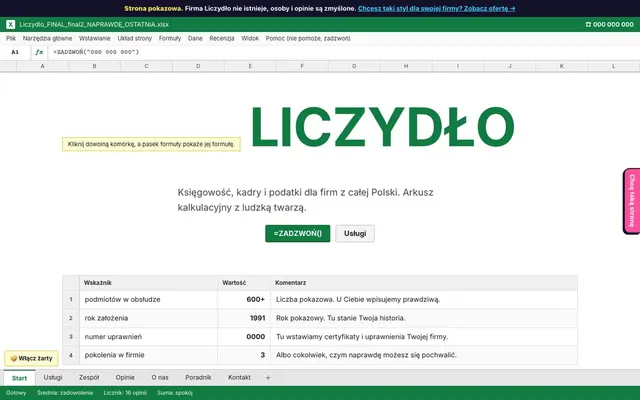The height and width of the screenshot is (400, 640).
Task: Click the value cell '600+'
Action: 244,300
